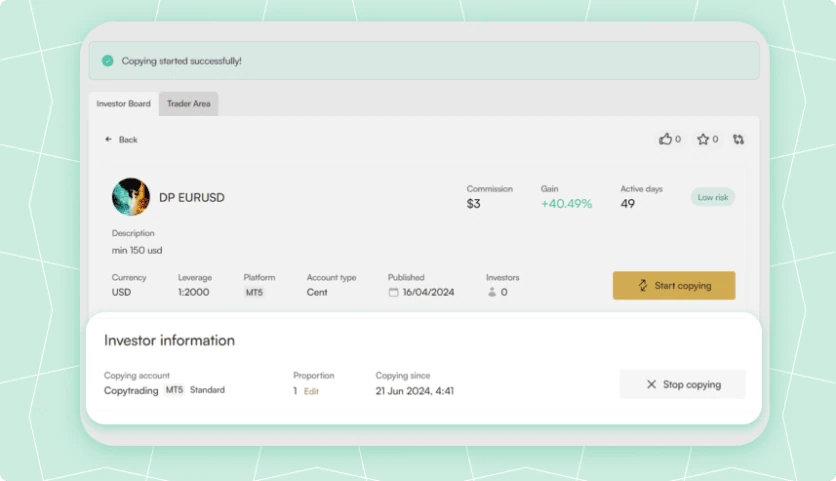The height and width of the screenshot is (481, 836).
Task: Click the X icon on Stop copying
Action: pos(651,384)
